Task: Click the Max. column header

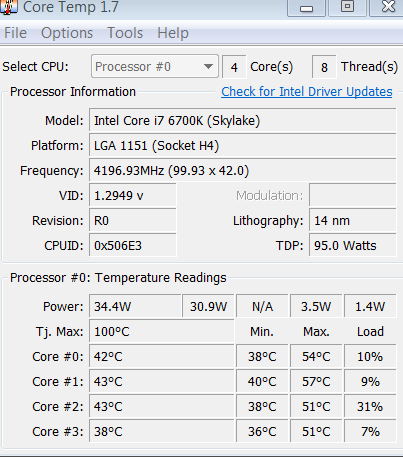Action: tap(316, 331)
